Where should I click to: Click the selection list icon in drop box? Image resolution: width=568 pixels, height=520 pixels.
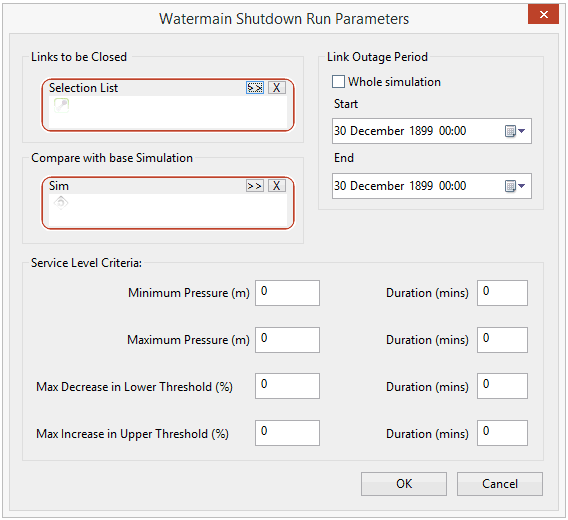61,105
